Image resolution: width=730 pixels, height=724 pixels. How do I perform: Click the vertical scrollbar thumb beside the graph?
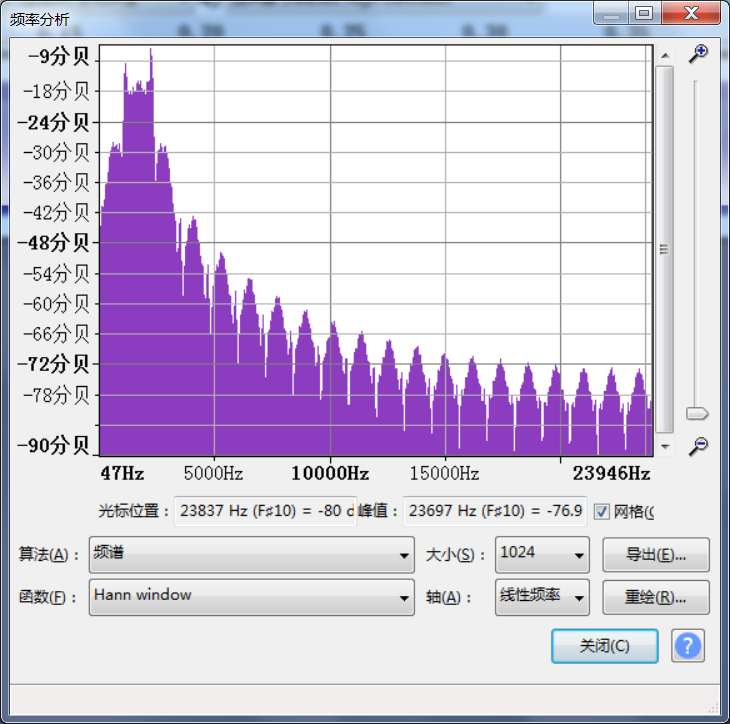coord(665,249)
